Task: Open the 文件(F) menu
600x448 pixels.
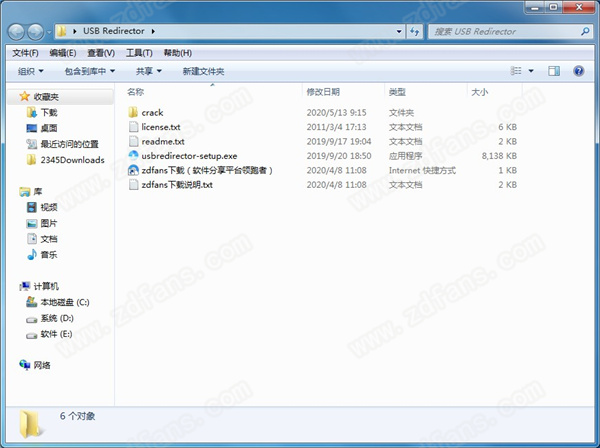Action: point(25,53)
